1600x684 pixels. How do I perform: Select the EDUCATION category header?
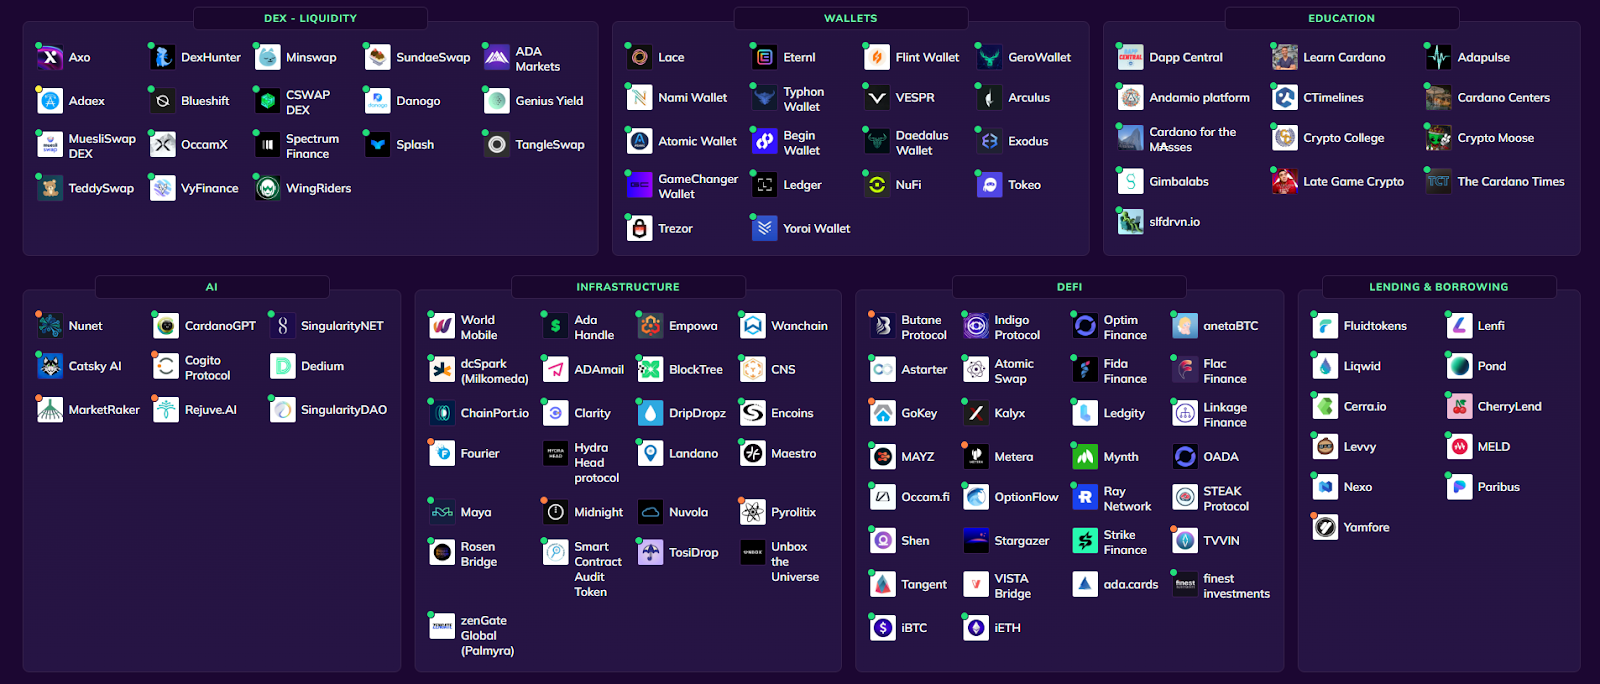tap(1341, 18)
